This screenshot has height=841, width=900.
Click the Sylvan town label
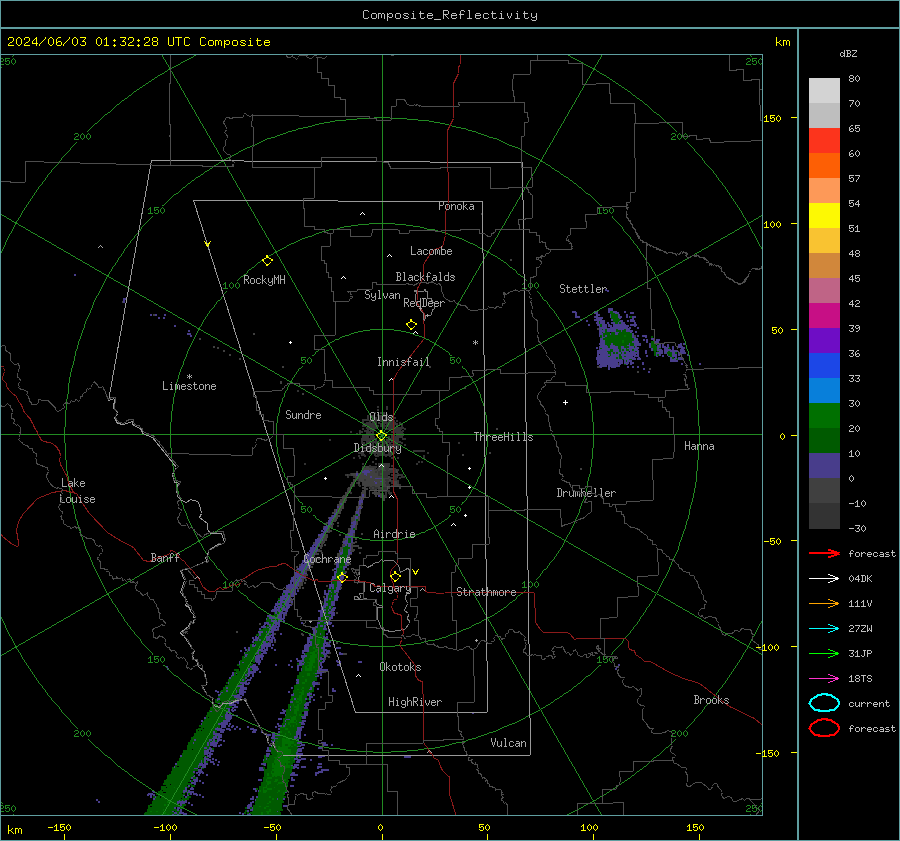382,295
